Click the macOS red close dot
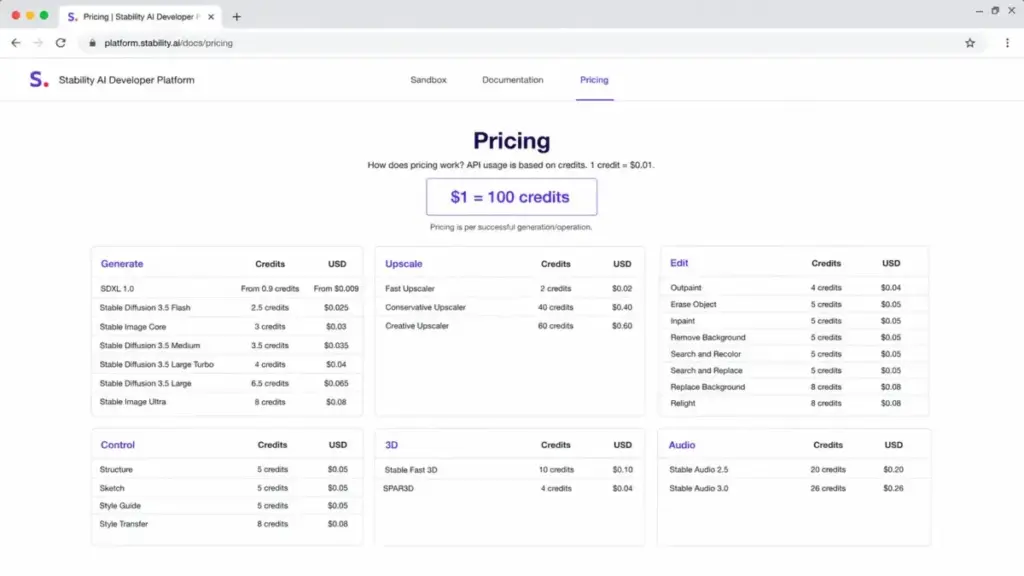The image size is (1024, 576). point(16,15)
